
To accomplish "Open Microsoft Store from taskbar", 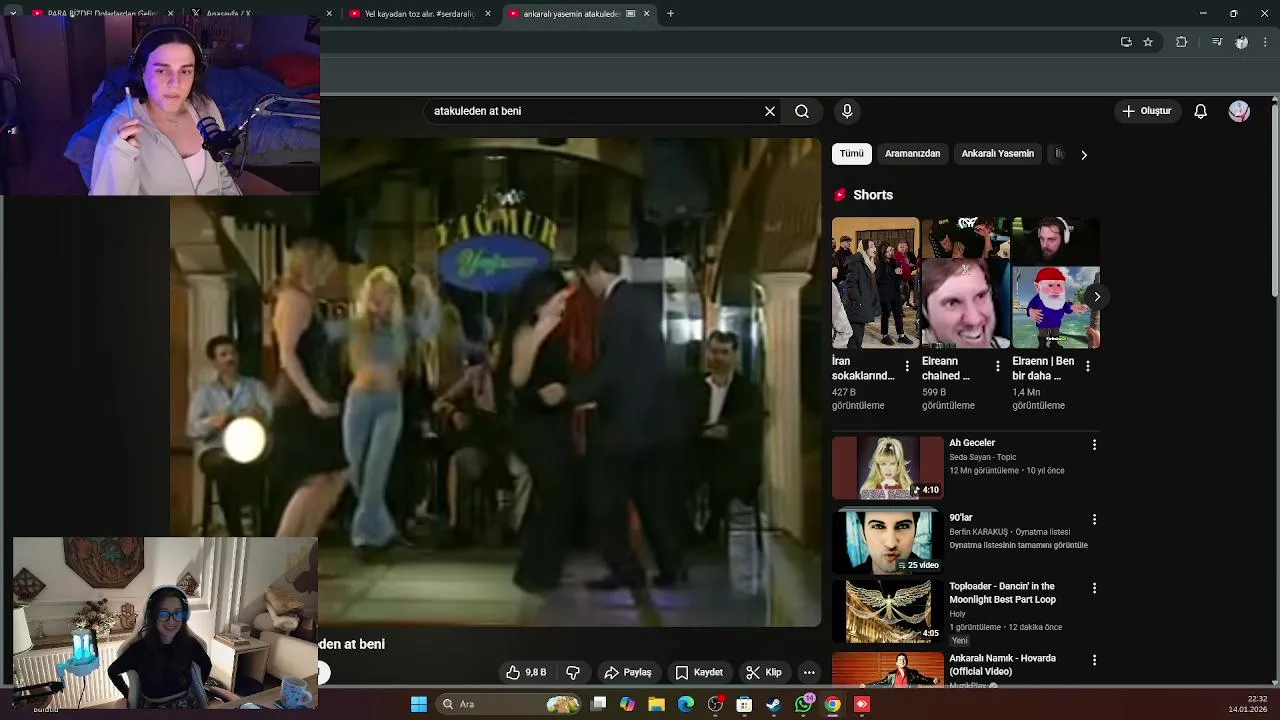I will (744, 704).
